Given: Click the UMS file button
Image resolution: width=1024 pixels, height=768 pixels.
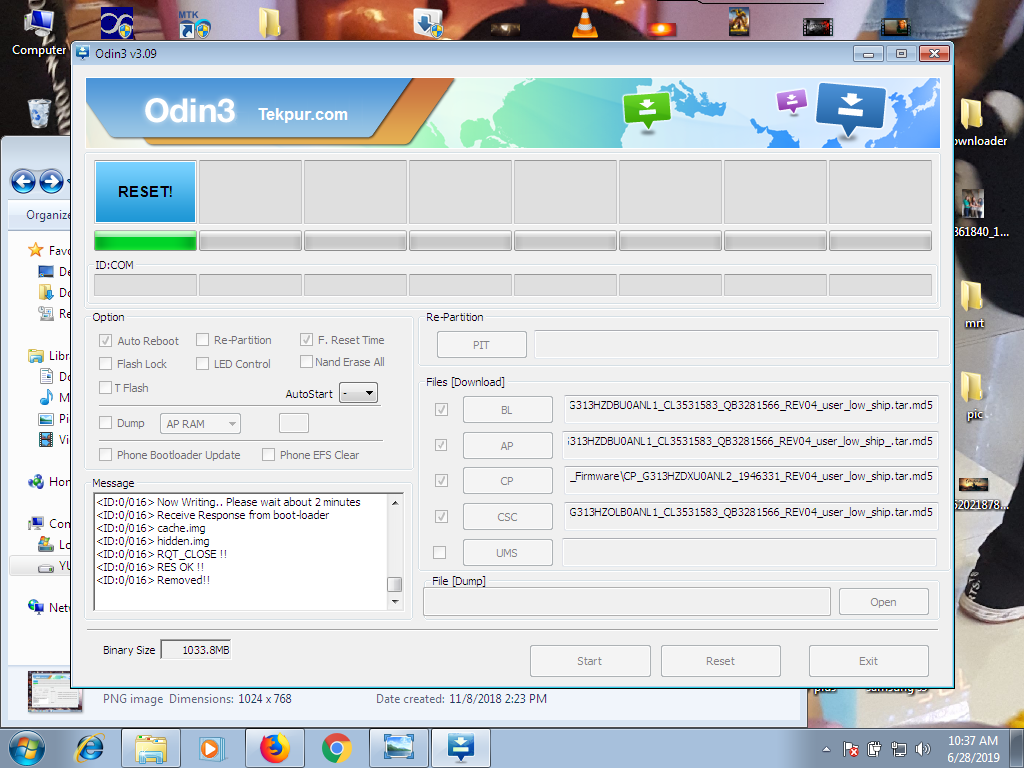Looking at the screenshot, I should pos(507,552).
